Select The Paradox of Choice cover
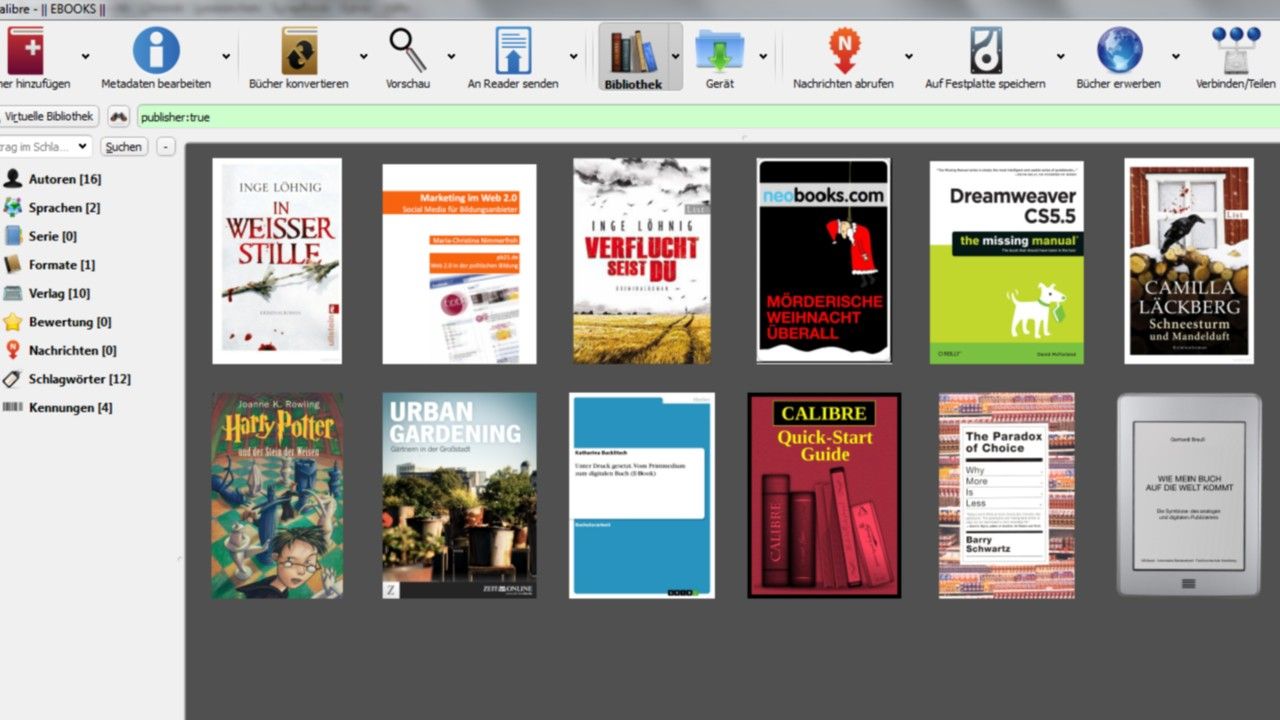This screenshot has width=1280, height=720. [x=1007, y=495]
